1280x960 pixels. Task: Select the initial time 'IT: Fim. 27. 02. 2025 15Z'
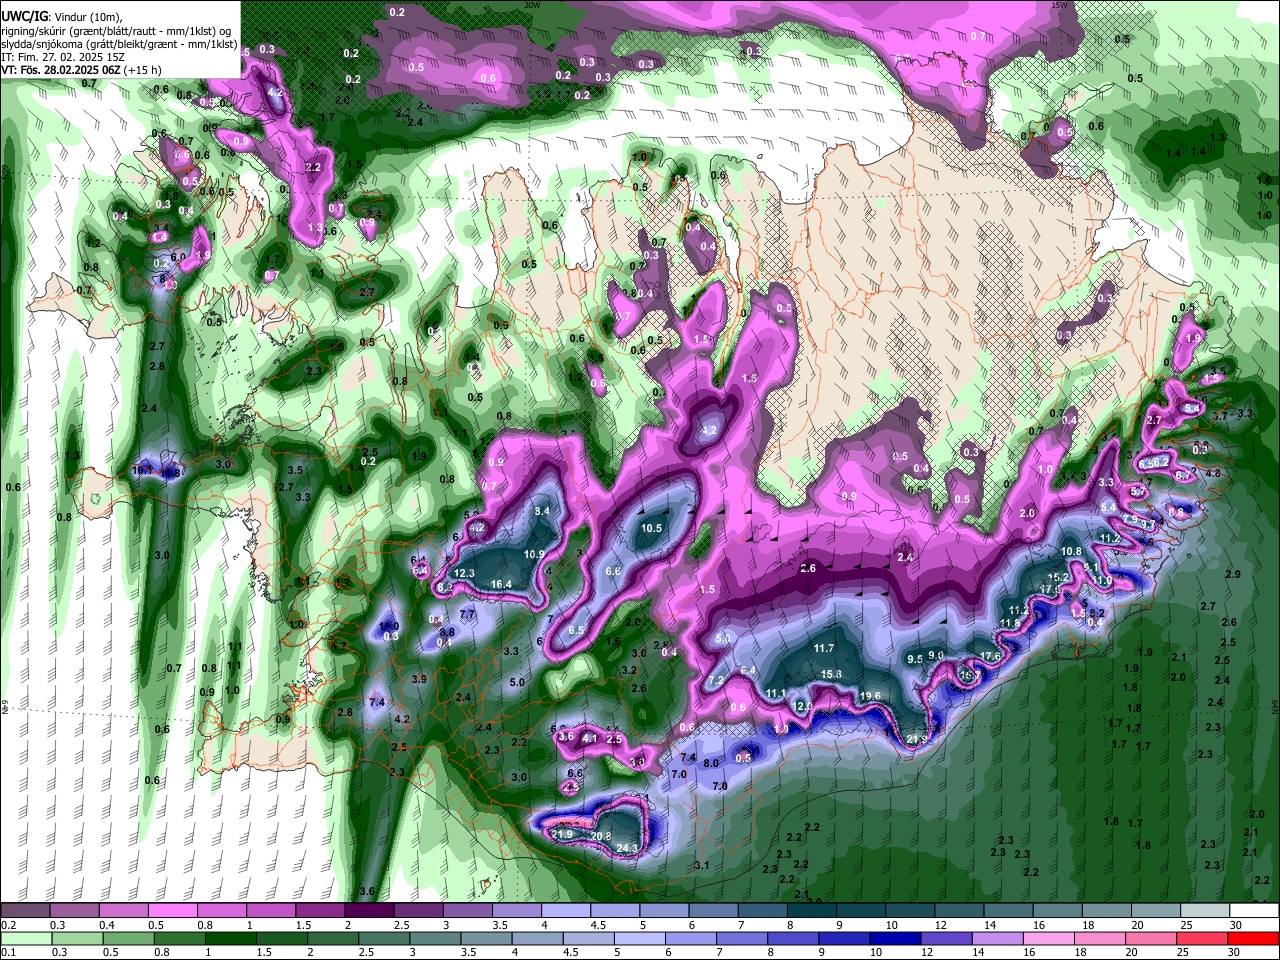(63, 57)
